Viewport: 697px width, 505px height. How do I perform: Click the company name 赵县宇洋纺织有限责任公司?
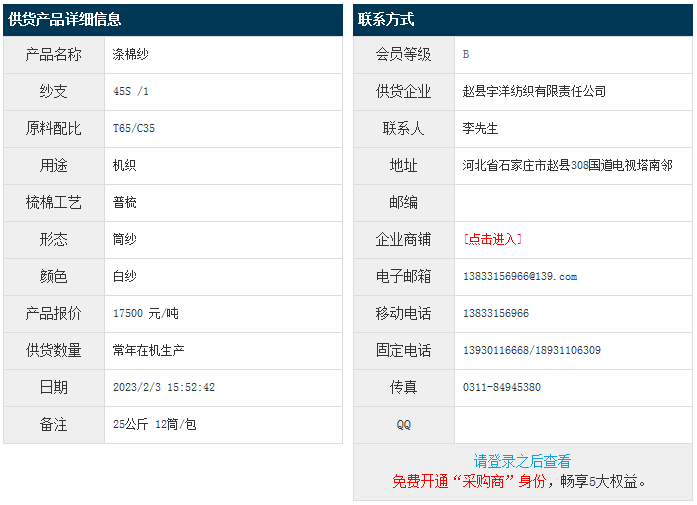[534, 91]
